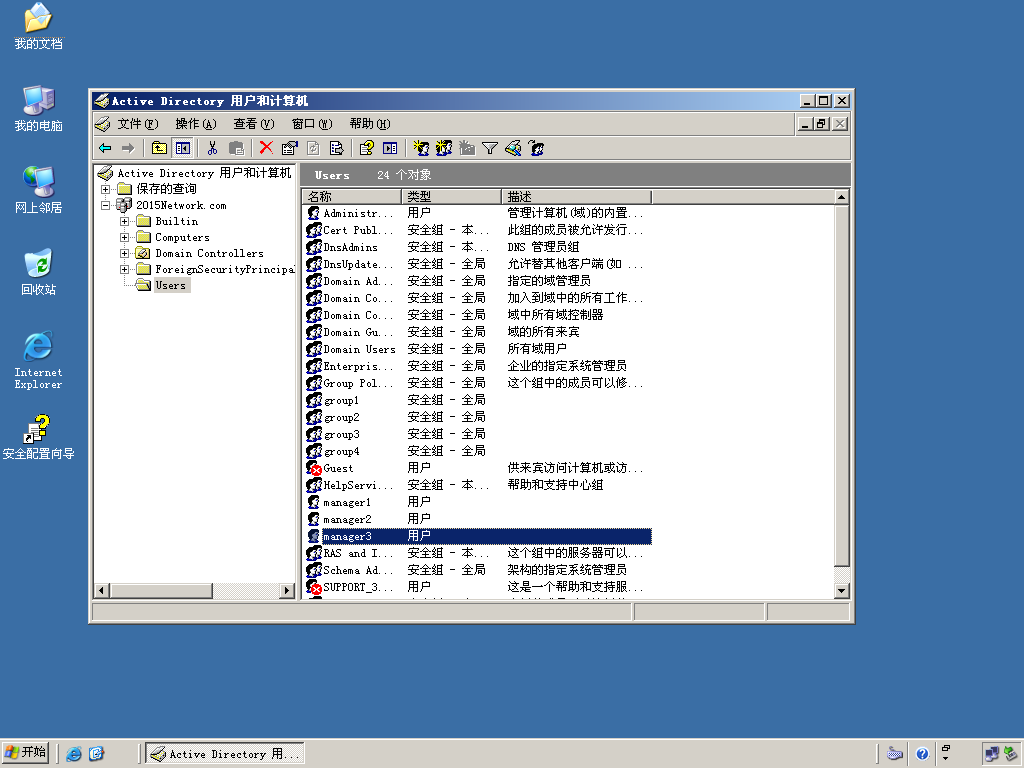Click the list scrollbar up arrow
This screenshot has width=1024, height=768.
coord(841,197)
